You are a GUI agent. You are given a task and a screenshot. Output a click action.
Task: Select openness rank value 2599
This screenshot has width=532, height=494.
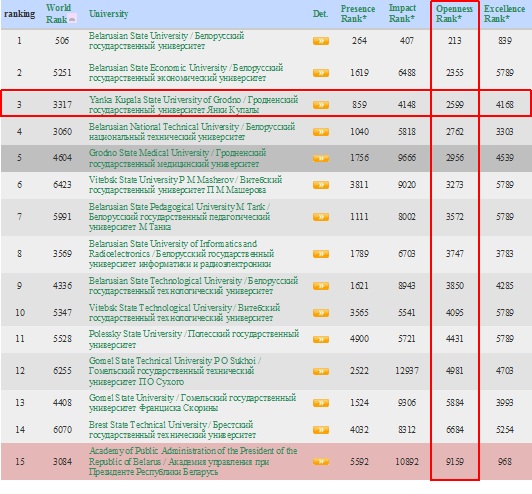point(454,104)
